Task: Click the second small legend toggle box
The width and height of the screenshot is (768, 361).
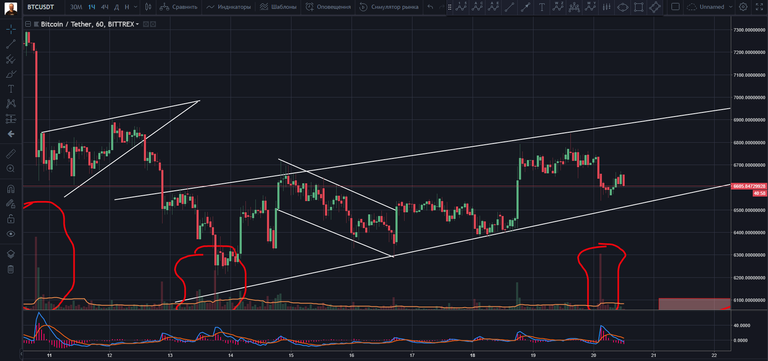Action: [152, 24]
